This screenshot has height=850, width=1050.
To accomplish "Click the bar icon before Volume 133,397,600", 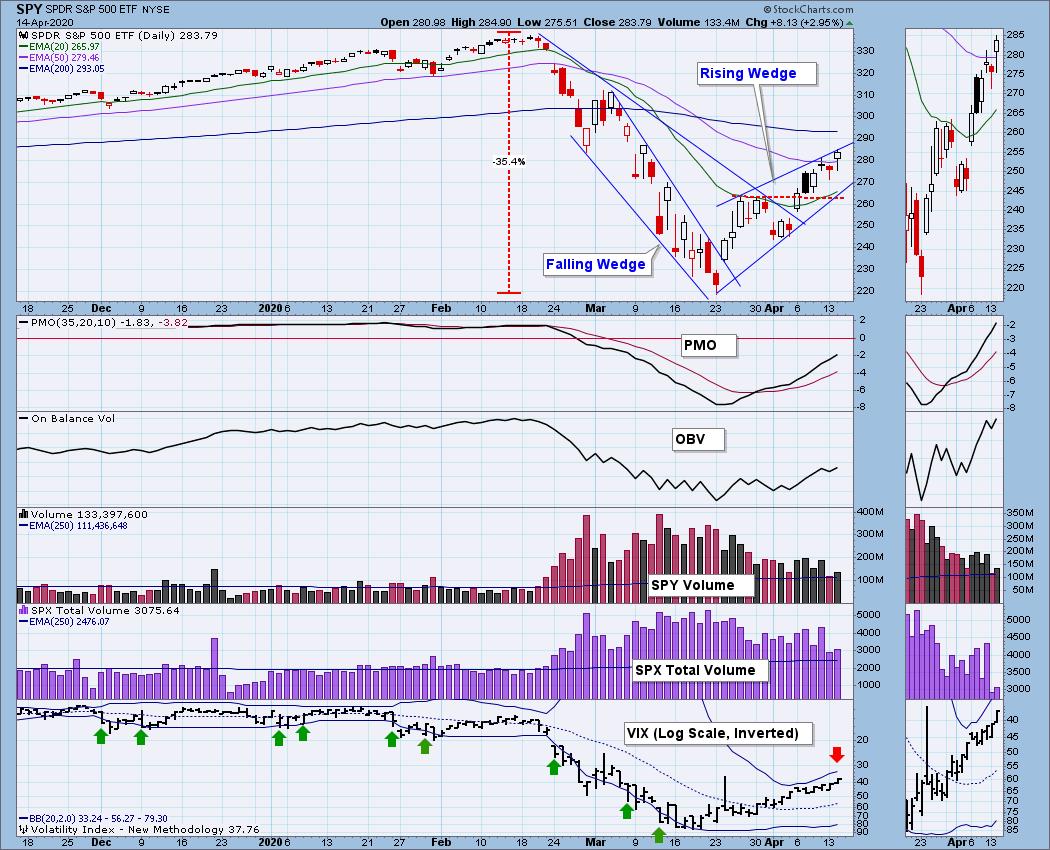I will pyautogui.click(x=23, y=514).
